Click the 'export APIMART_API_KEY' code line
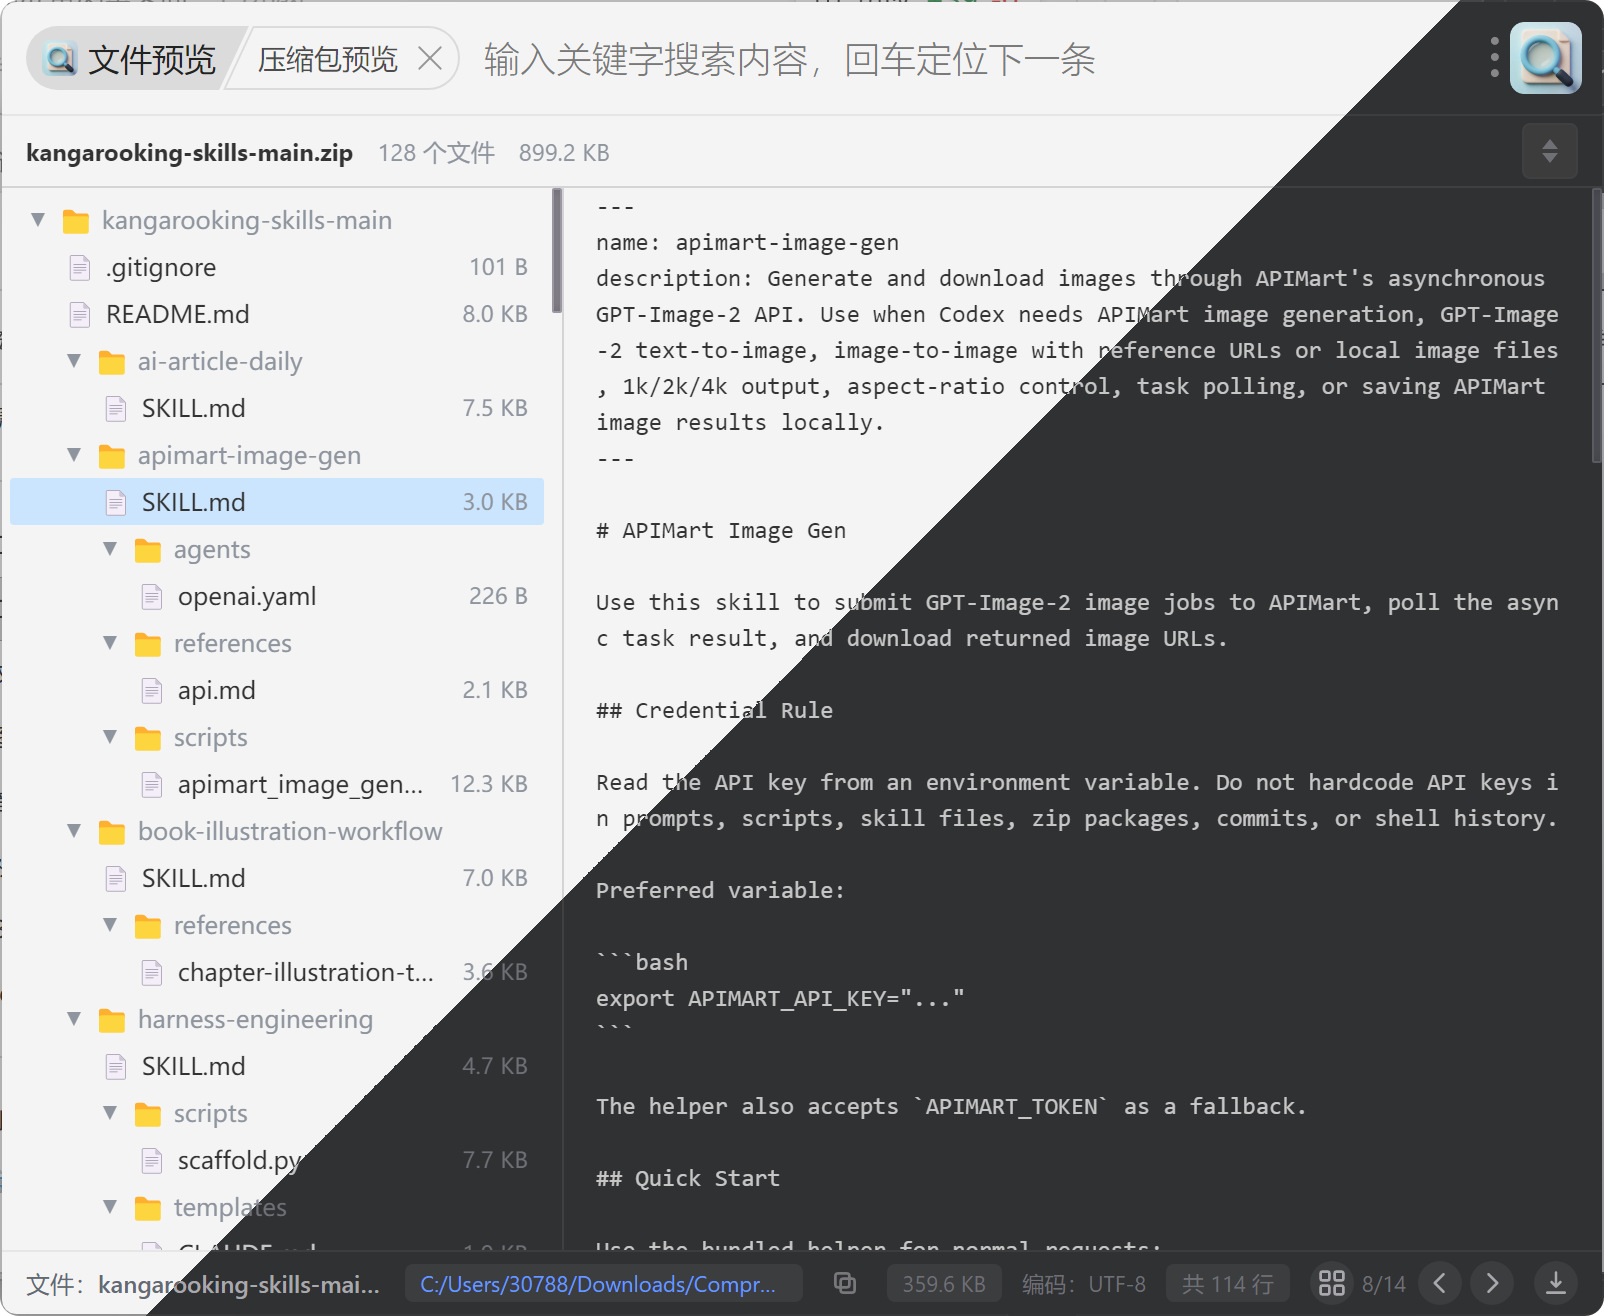This screenshot has height=1316, width=1604. 780,998
